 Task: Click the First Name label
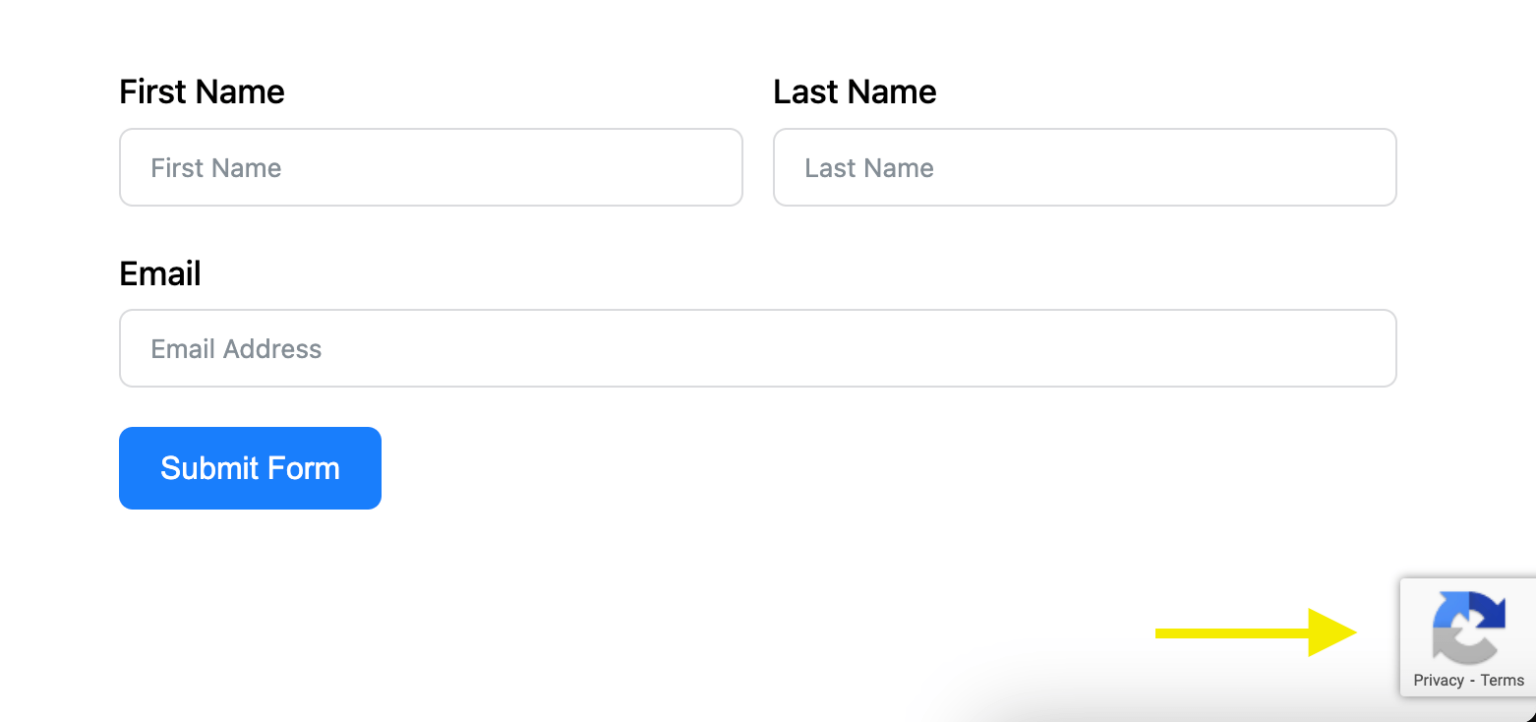click(x=201, y=91)
